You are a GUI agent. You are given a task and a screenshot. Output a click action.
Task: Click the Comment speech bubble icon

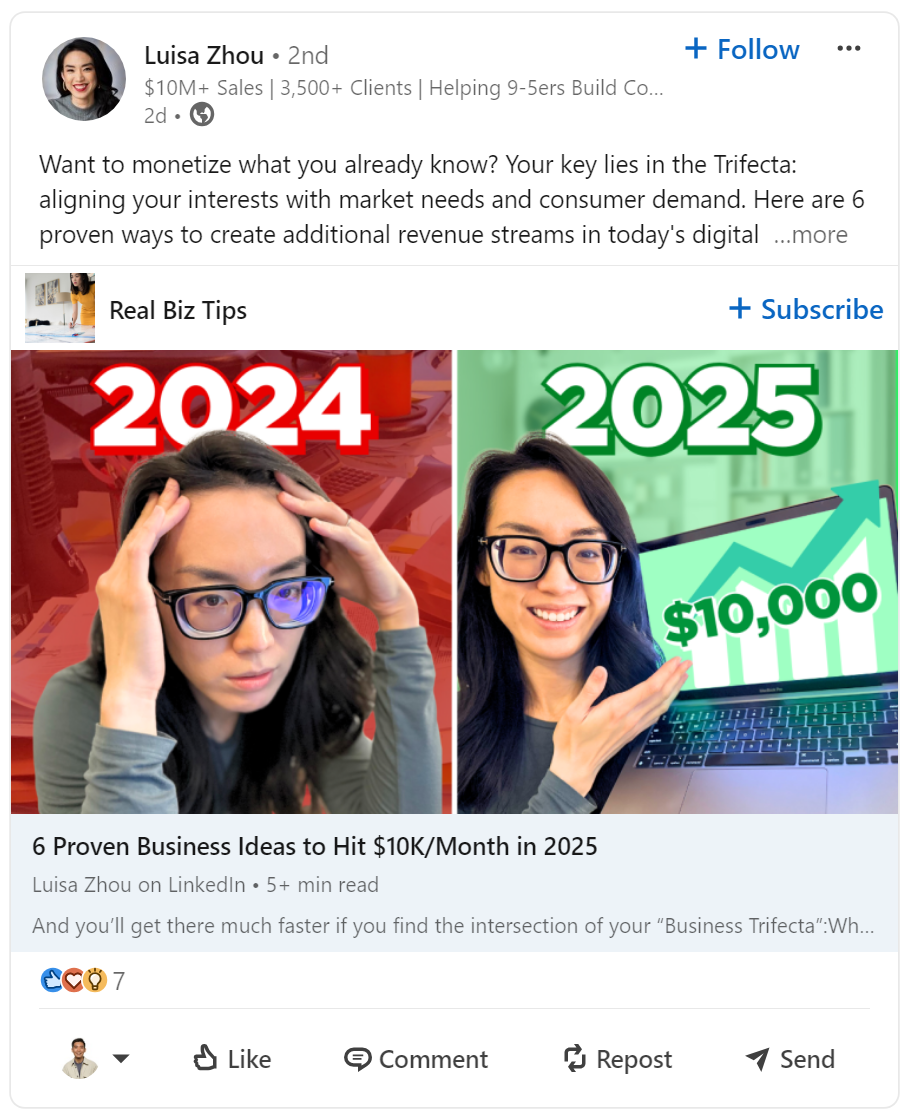[358, 1059]
